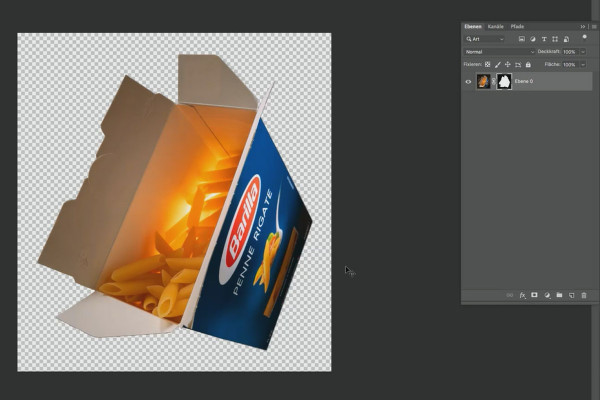This screenshot has height=400, width=600.
Task: Click the Deckkraft 100% opacity field
Action: pos(569,52)
